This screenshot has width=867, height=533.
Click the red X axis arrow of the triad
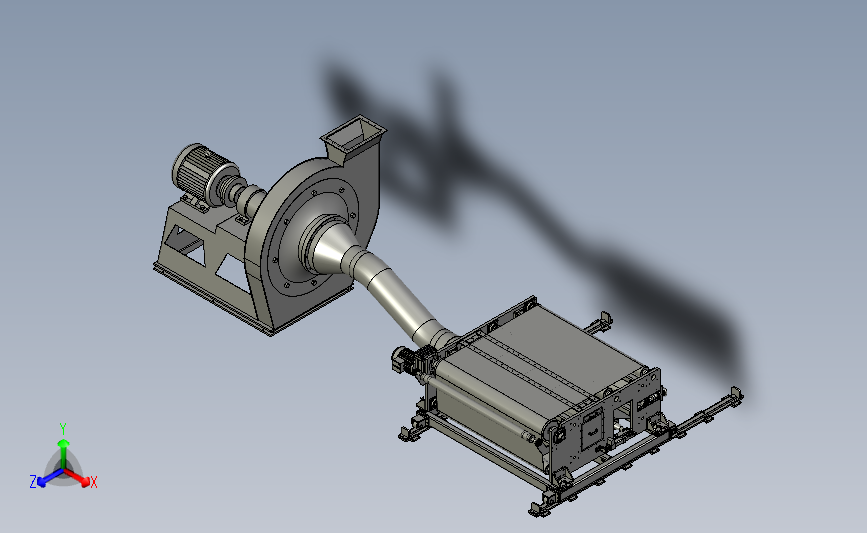pos(79,477)
